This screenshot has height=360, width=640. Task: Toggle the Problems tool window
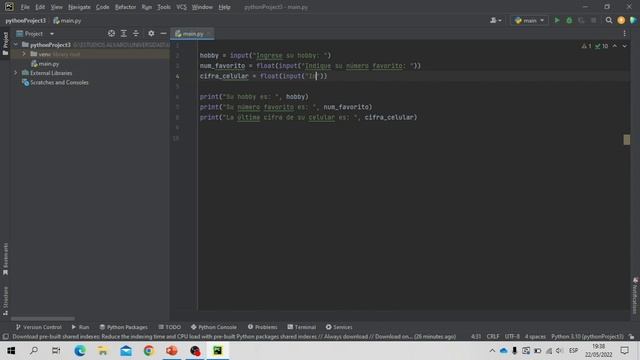262,327
